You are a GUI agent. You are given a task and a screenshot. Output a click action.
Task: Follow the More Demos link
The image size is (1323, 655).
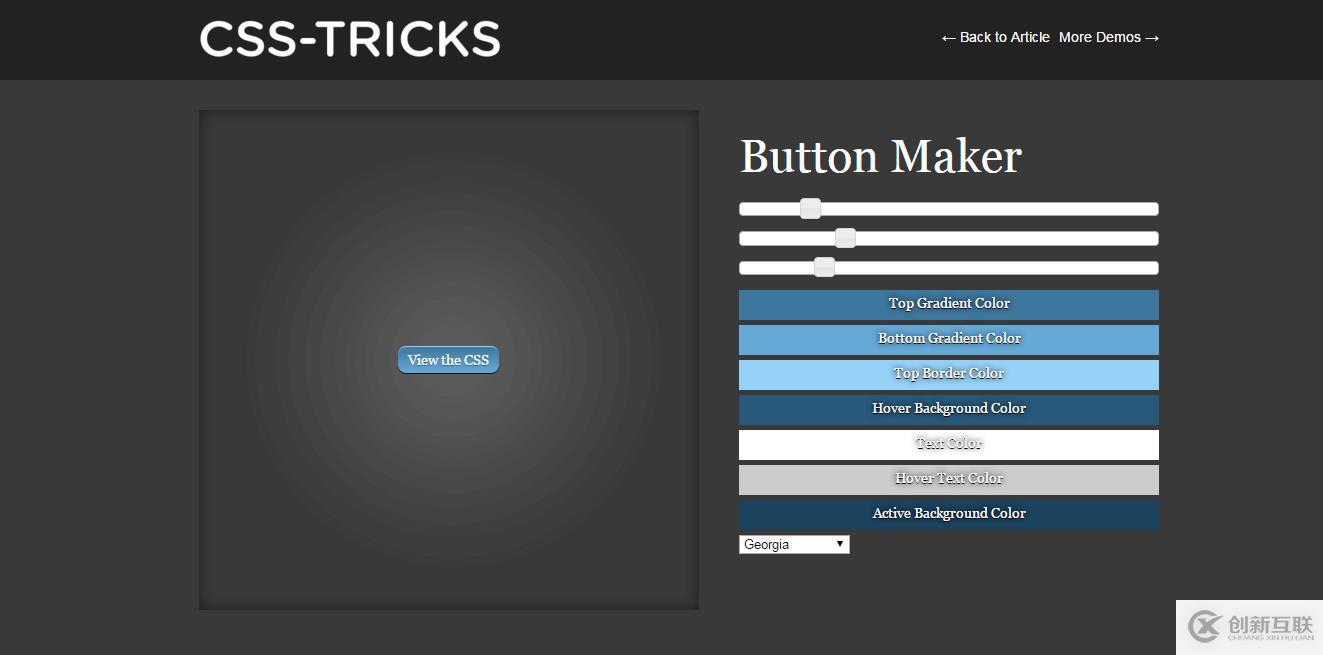point(1109,37)
